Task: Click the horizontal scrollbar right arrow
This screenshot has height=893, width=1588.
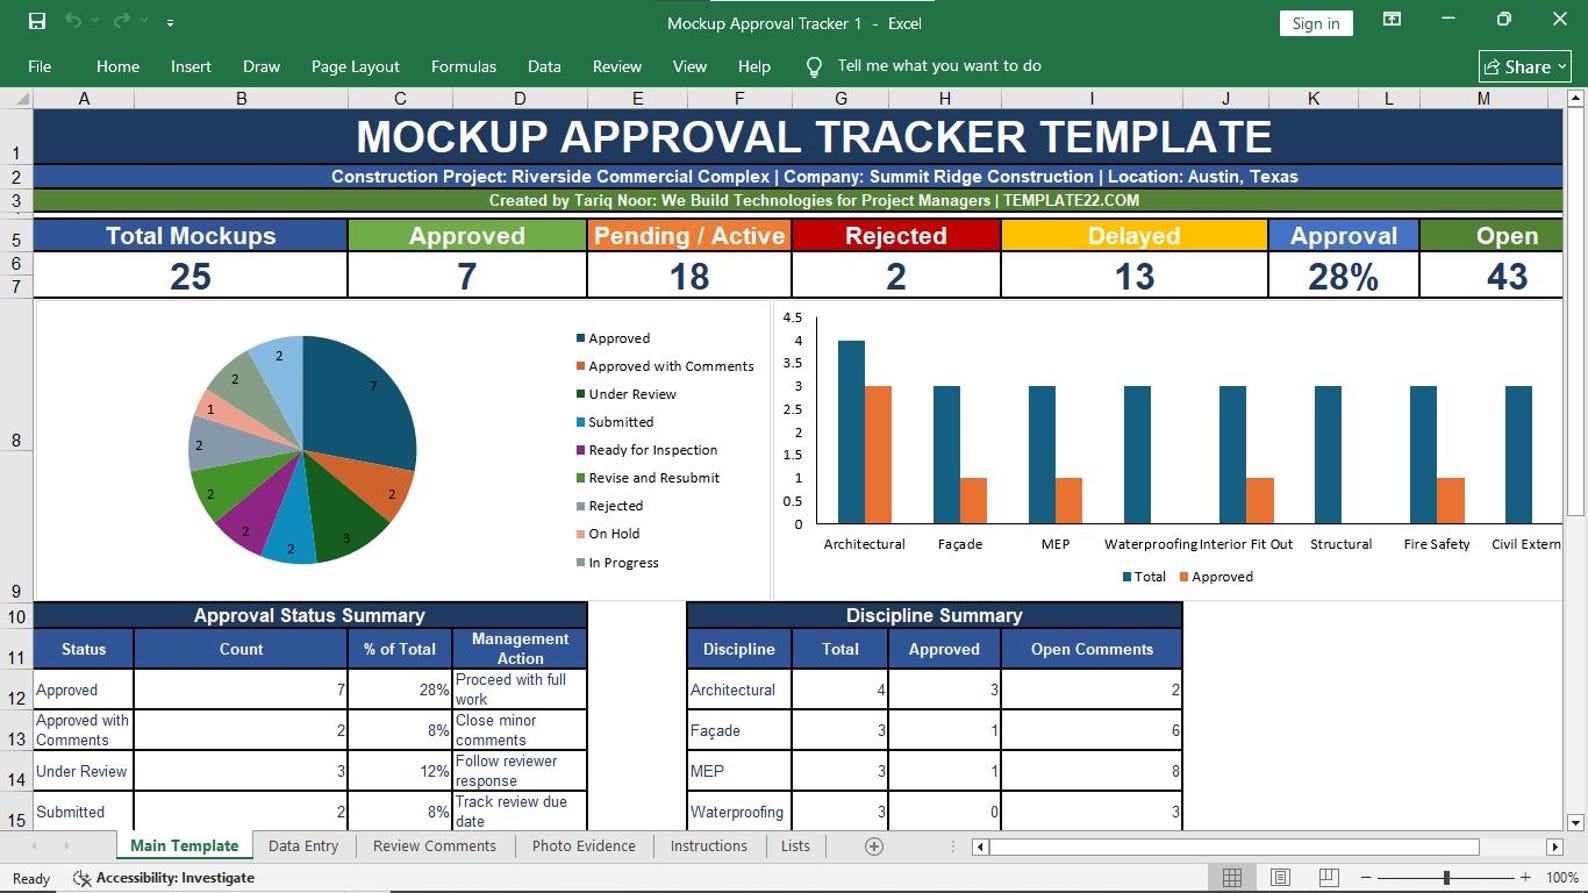Action: pyautogui.click(x=1554, y=847)
